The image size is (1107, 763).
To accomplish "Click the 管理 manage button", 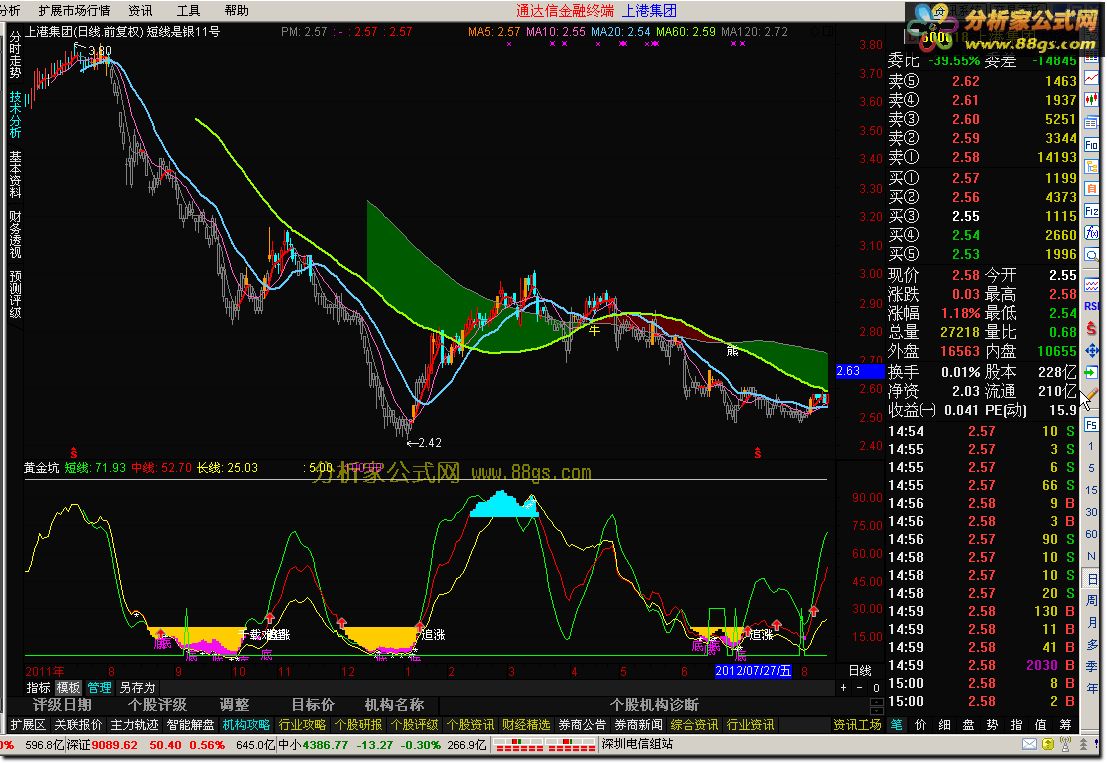I will click(x=99, y=687).
